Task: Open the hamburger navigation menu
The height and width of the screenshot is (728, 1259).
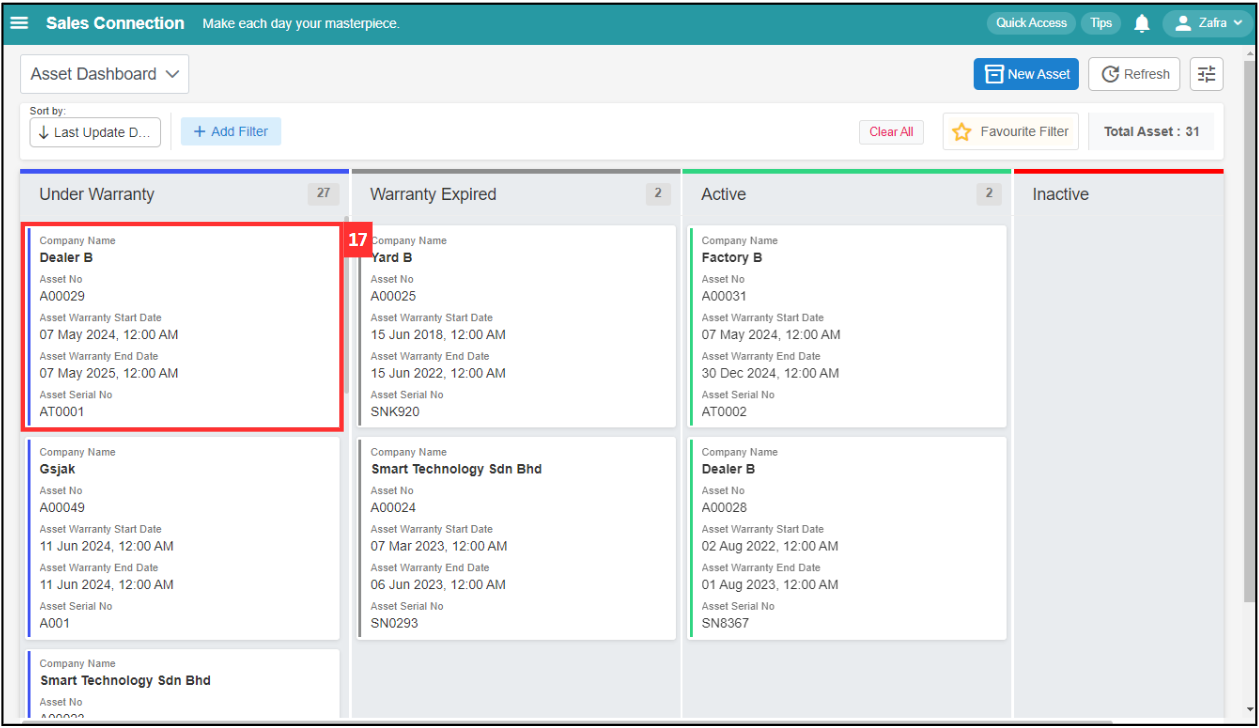Action: tap(20, 23)
